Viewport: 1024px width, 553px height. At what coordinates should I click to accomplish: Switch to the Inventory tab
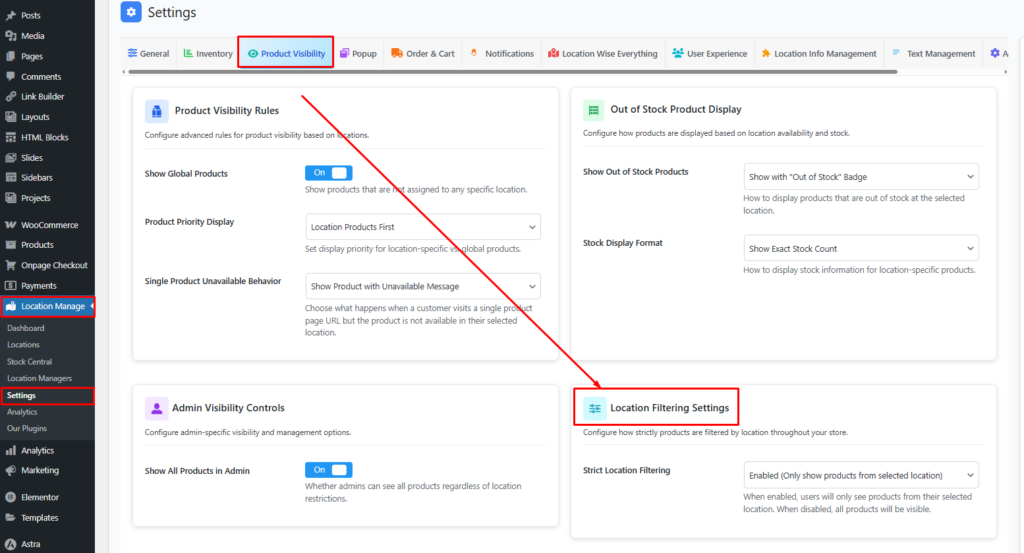coord(207,54)
